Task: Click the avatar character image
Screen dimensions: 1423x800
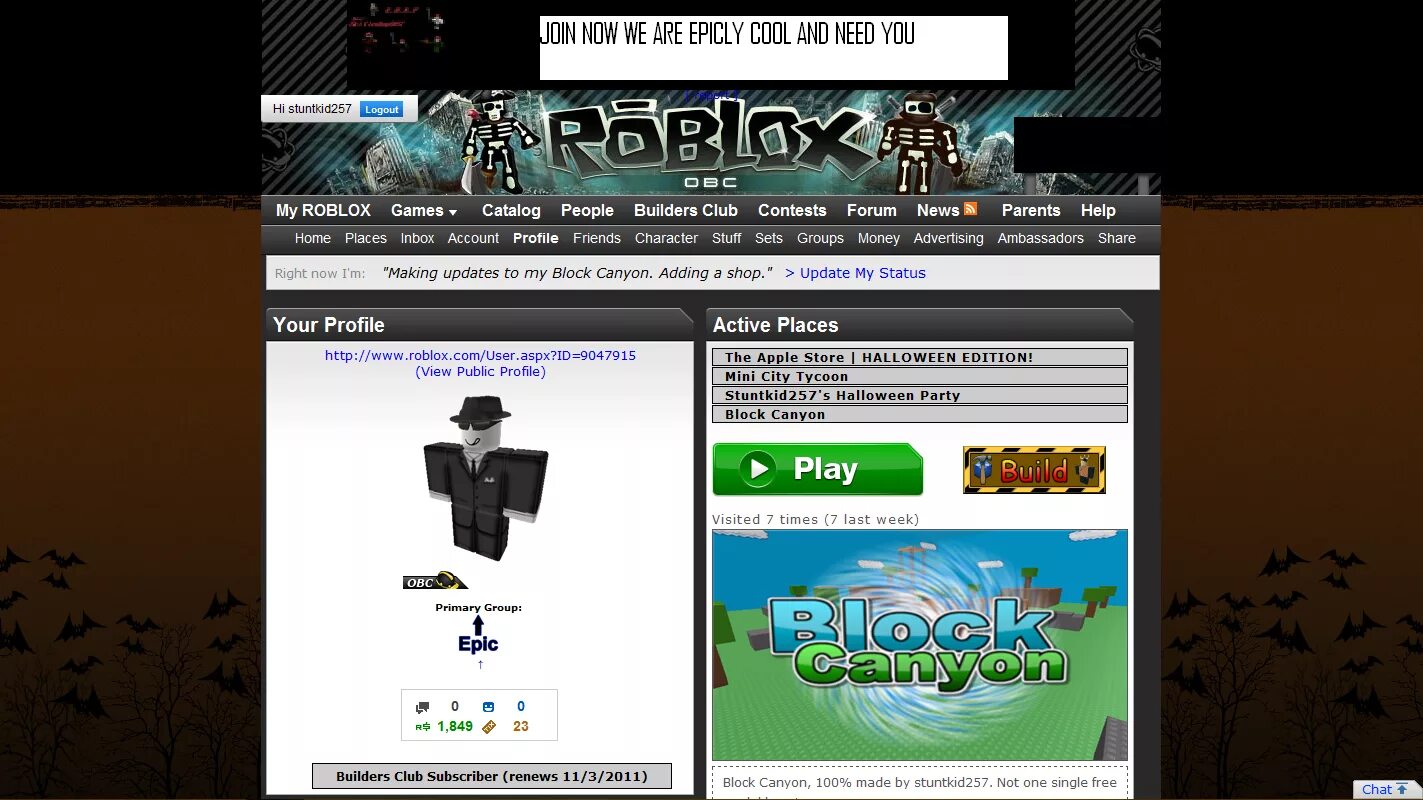Action: tap(485, 477)
